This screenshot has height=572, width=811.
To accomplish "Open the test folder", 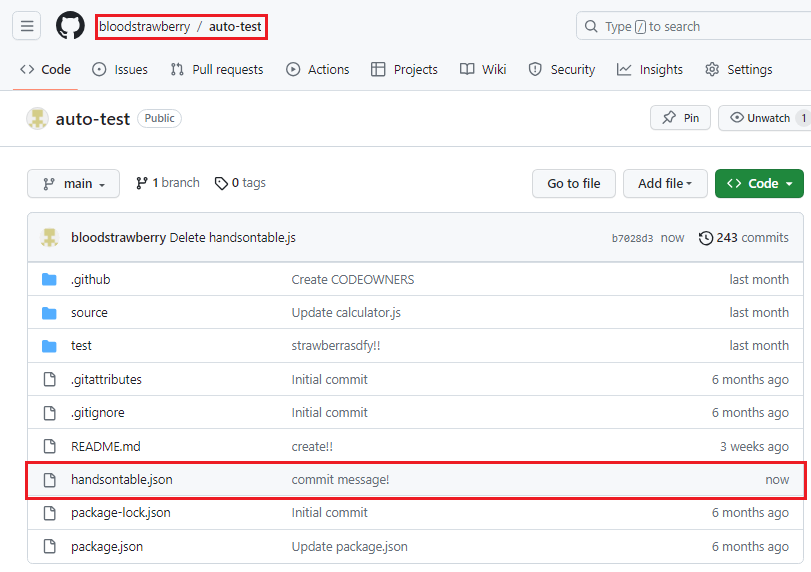I will (81, 346).
